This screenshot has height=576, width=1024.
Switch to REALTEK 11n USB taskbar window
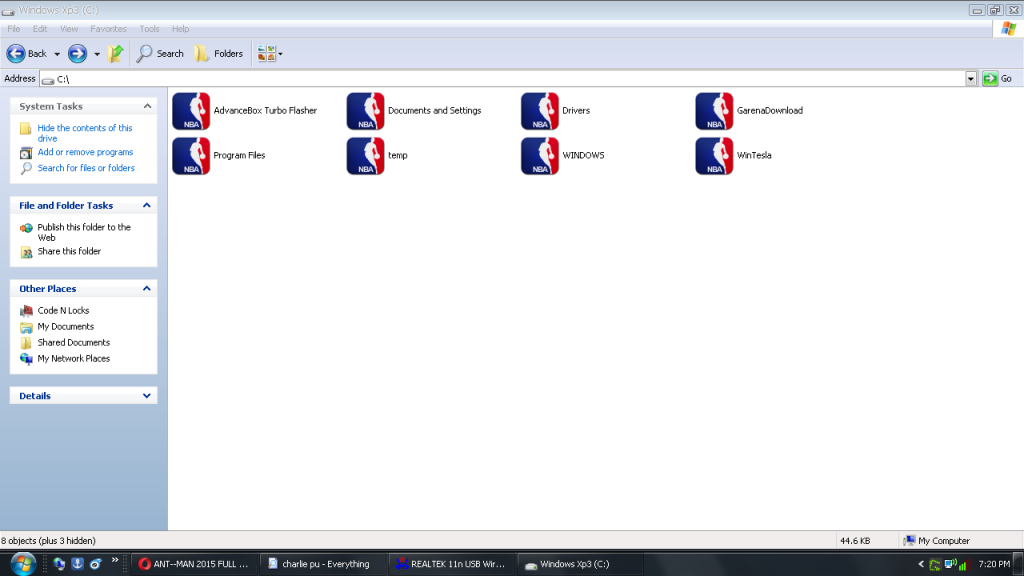pyautogui.click(x=450, y=564)
